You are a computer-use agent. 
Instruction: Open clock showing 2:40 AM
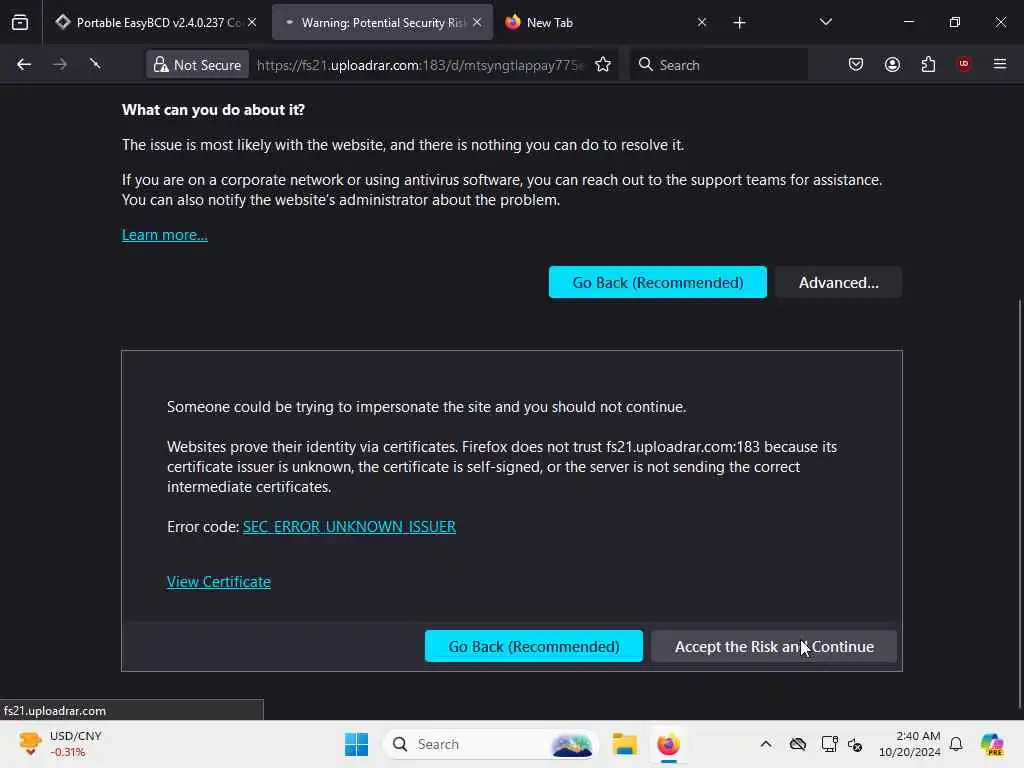tap(909, 744)
